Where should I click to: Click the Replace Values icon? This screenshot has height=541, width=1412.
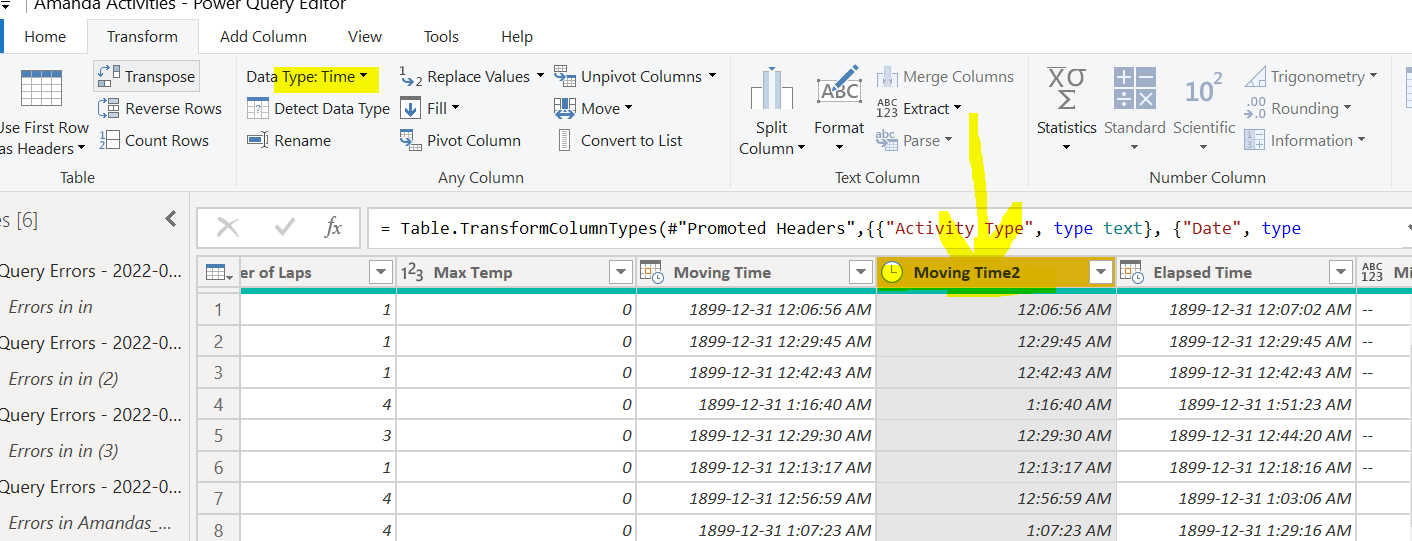pos(411,76)
